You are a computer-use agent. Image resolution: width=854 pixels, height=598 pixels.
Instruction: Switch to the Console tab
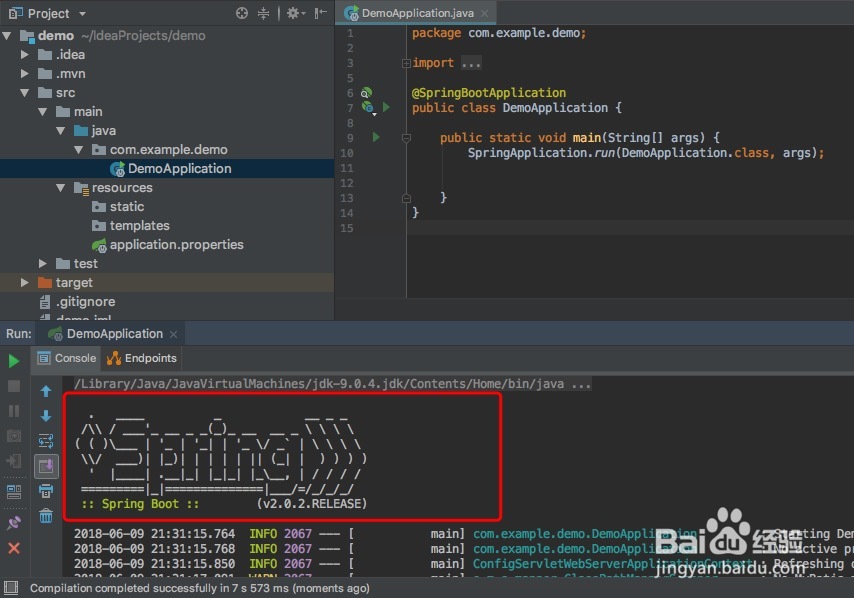point(66,358)
